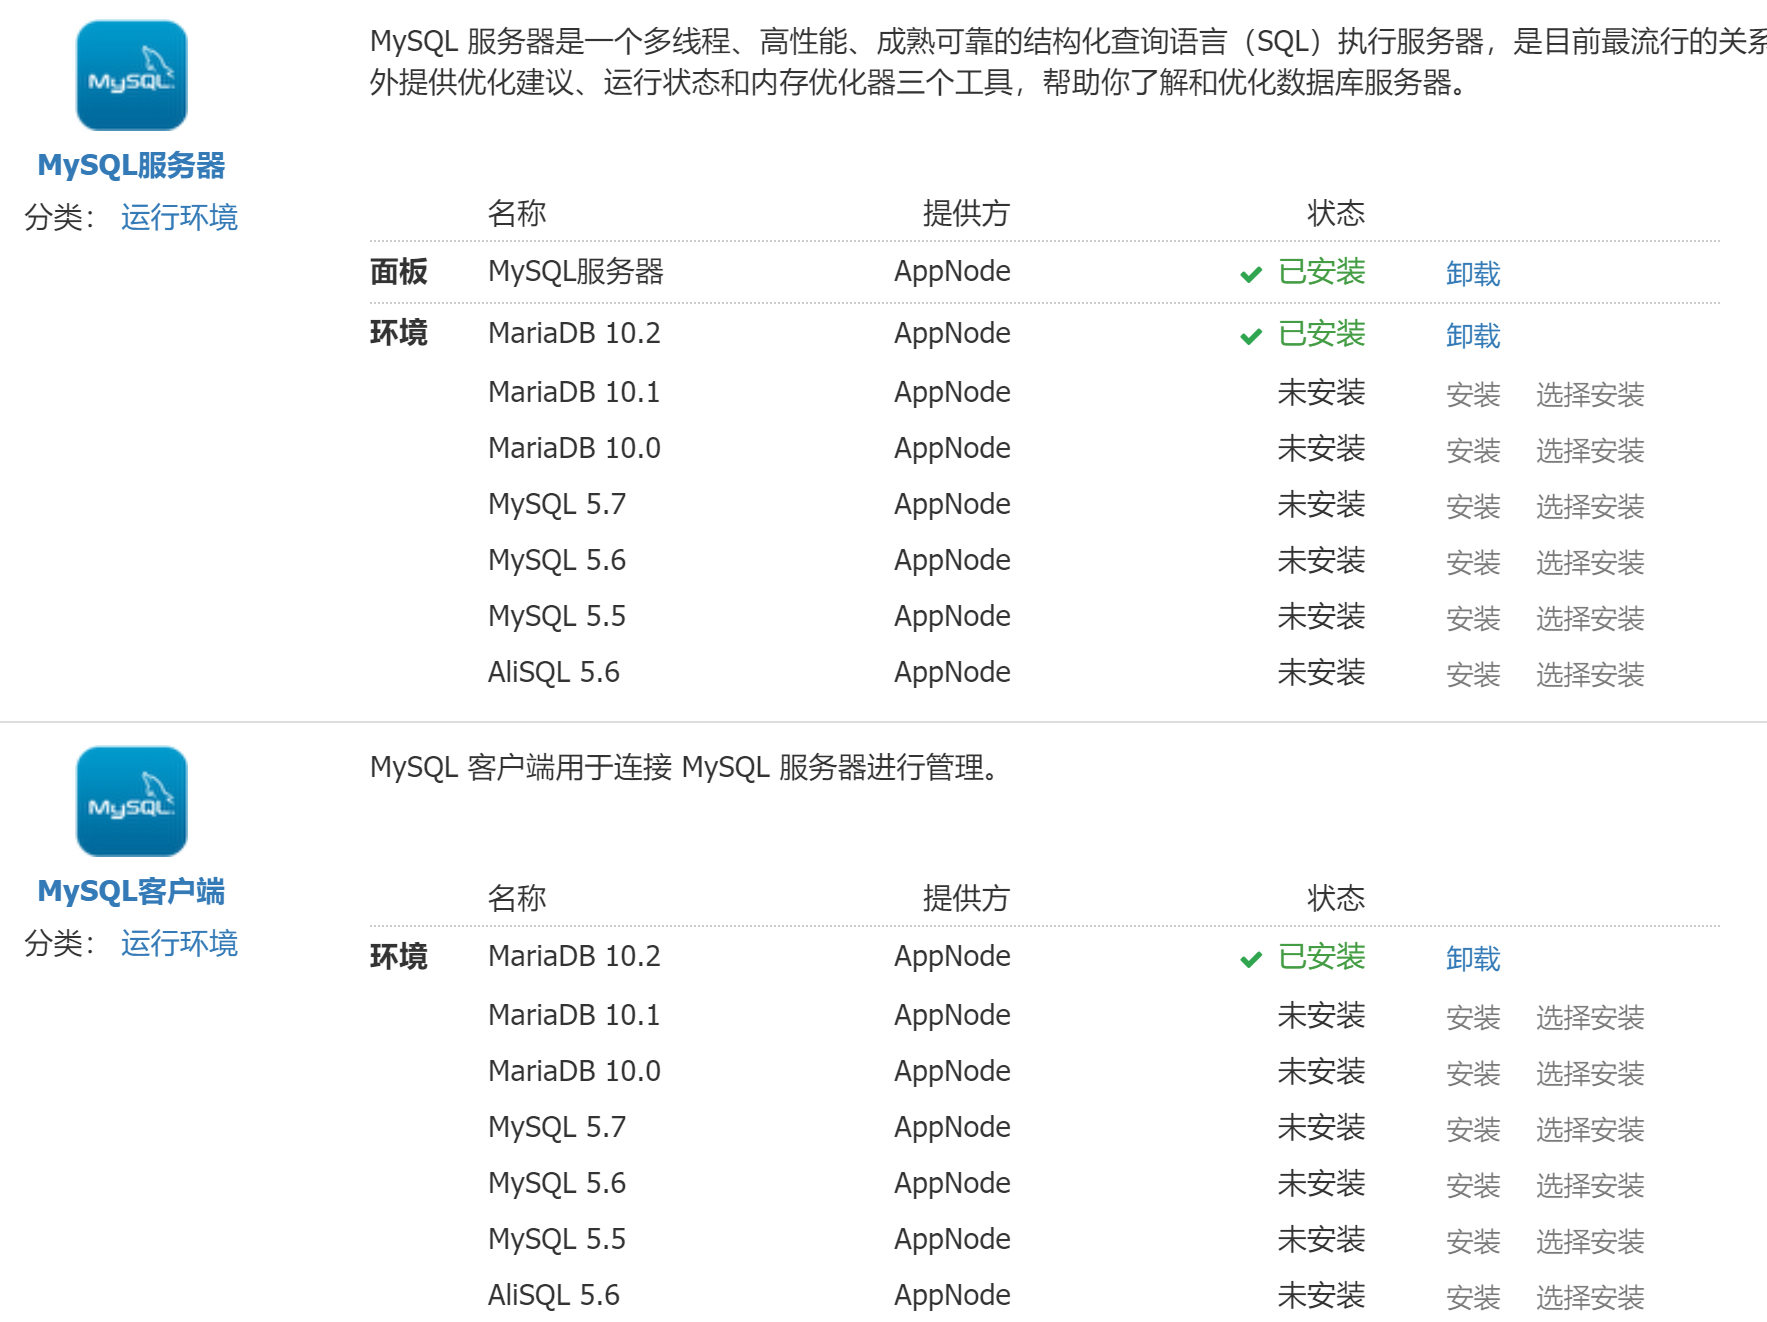The image size is (1767, 1322).
Task: Click the MySQL客户端 app icon
Action: click(131, 801)
